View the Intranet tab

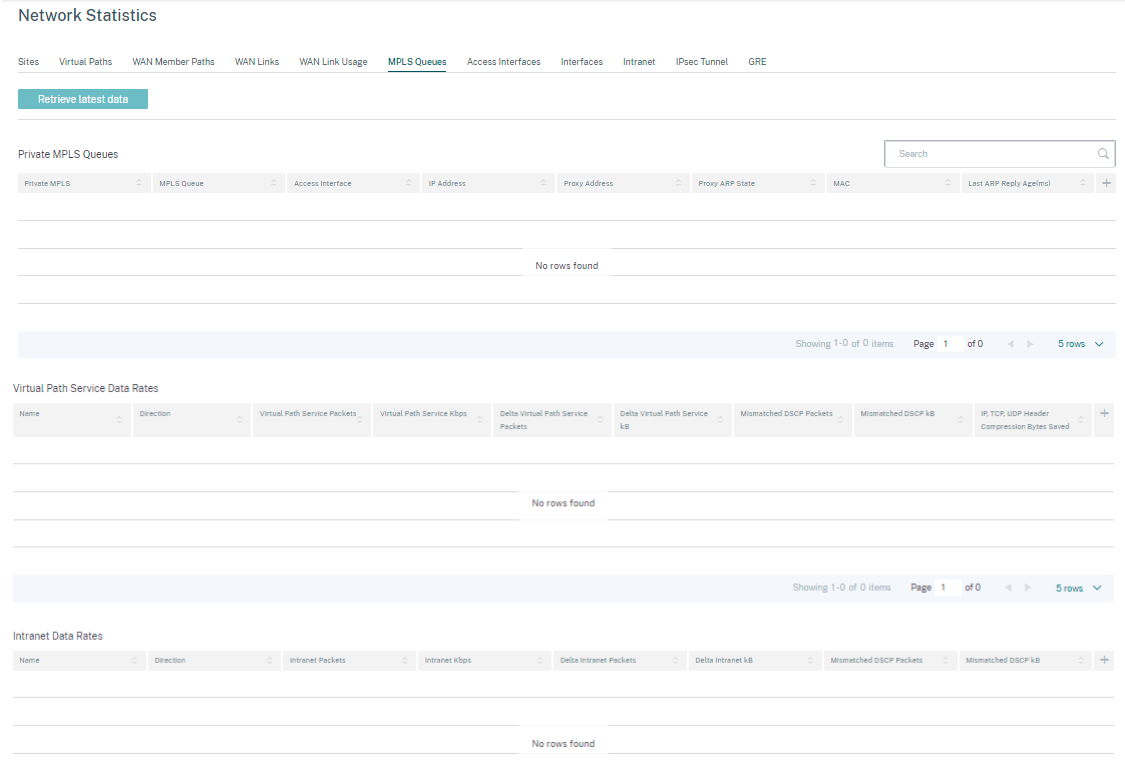point(639,62)
